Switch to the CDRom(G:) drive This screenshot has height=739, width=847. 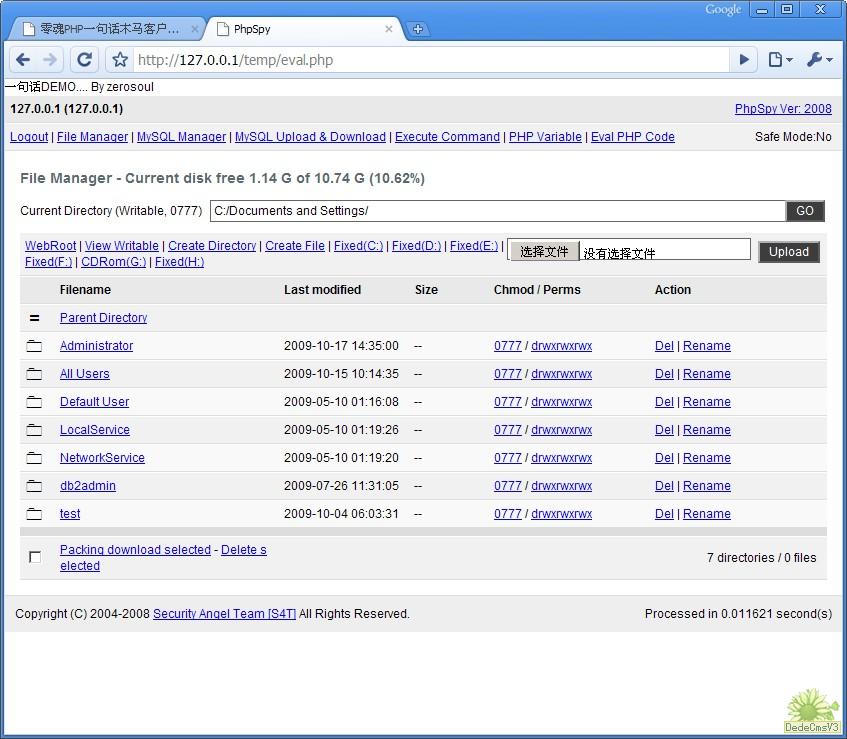[113, 262]
